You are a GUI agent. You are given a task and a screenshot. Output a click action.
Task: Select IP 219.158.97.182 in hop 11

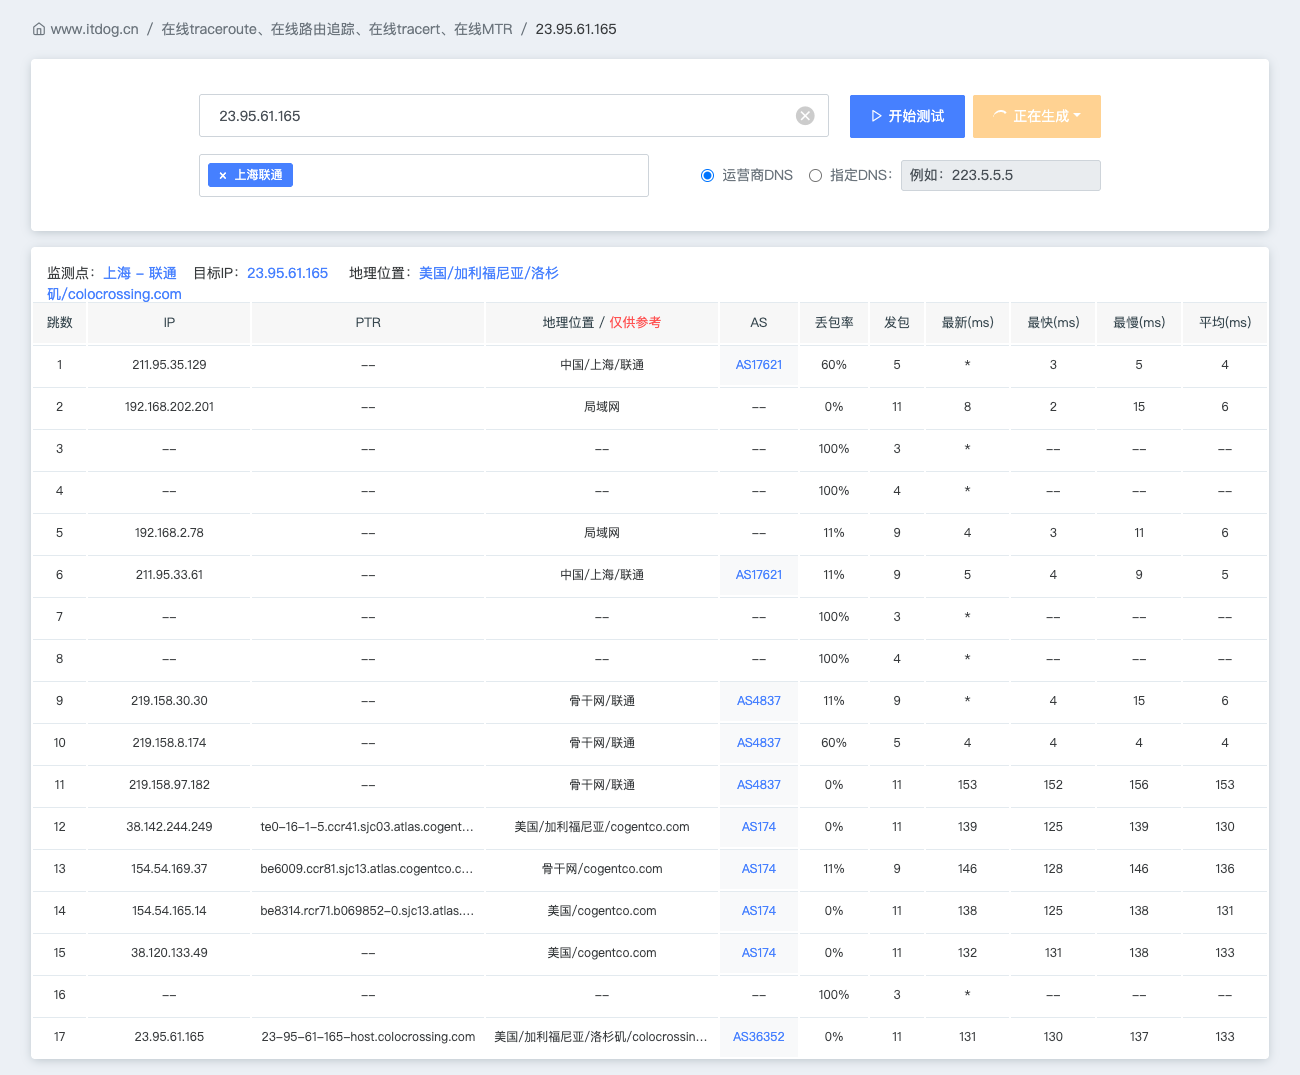tap(169, 785)
